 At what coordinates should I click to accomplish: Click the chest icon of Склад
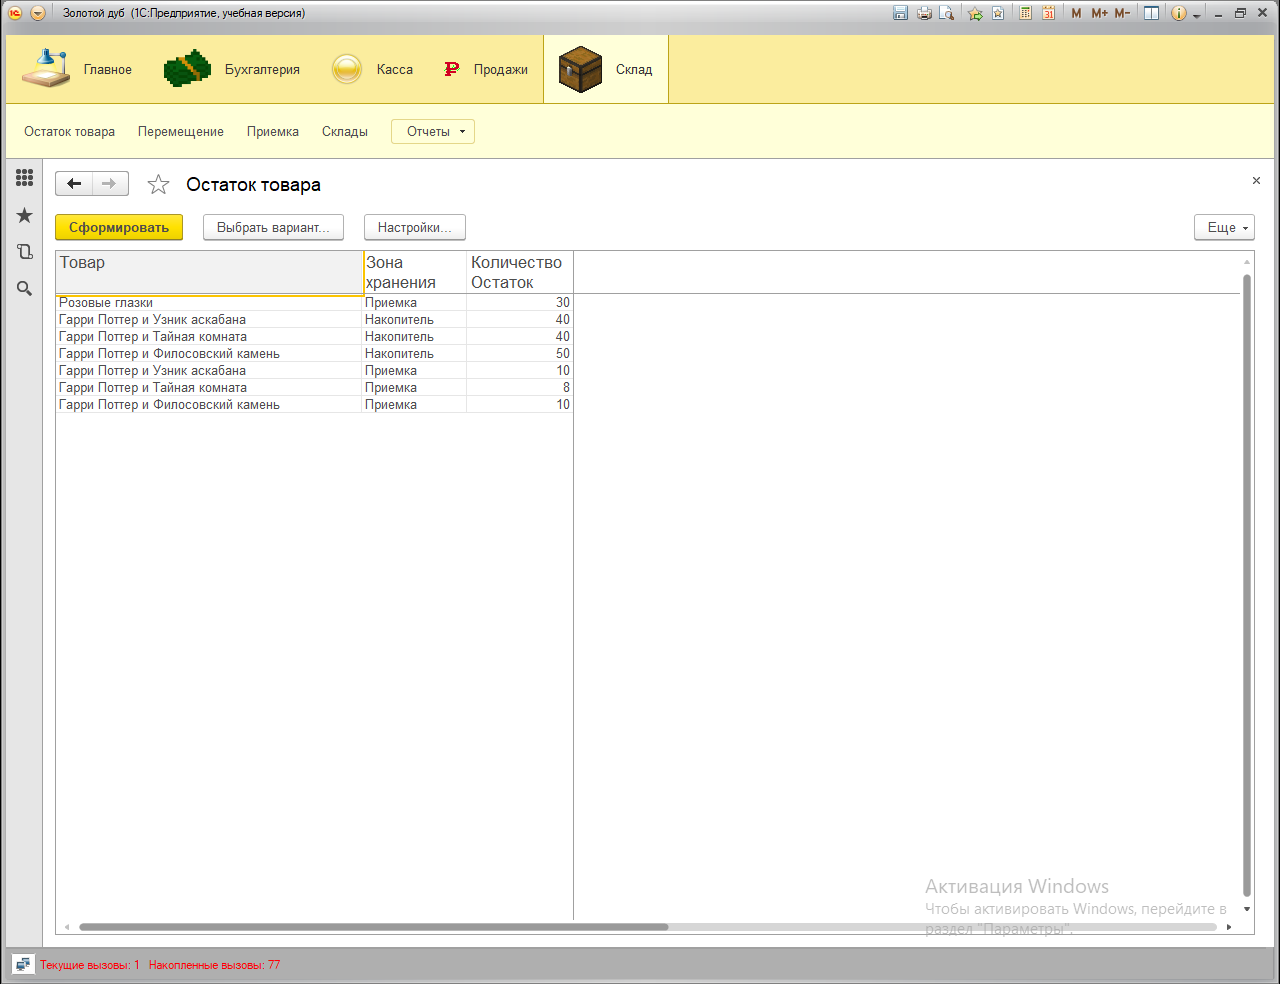(580, 69)
